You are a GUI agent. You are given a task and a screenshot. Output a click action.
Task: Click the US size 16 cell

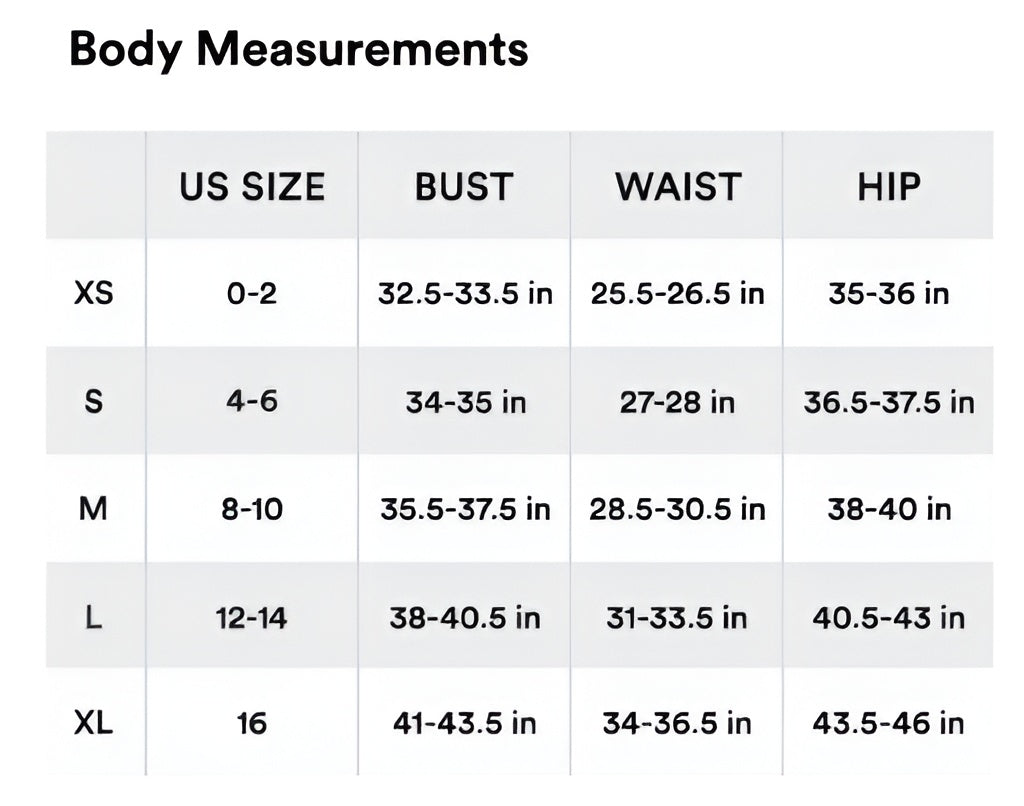pyautogui.click(x=252, y=723)
